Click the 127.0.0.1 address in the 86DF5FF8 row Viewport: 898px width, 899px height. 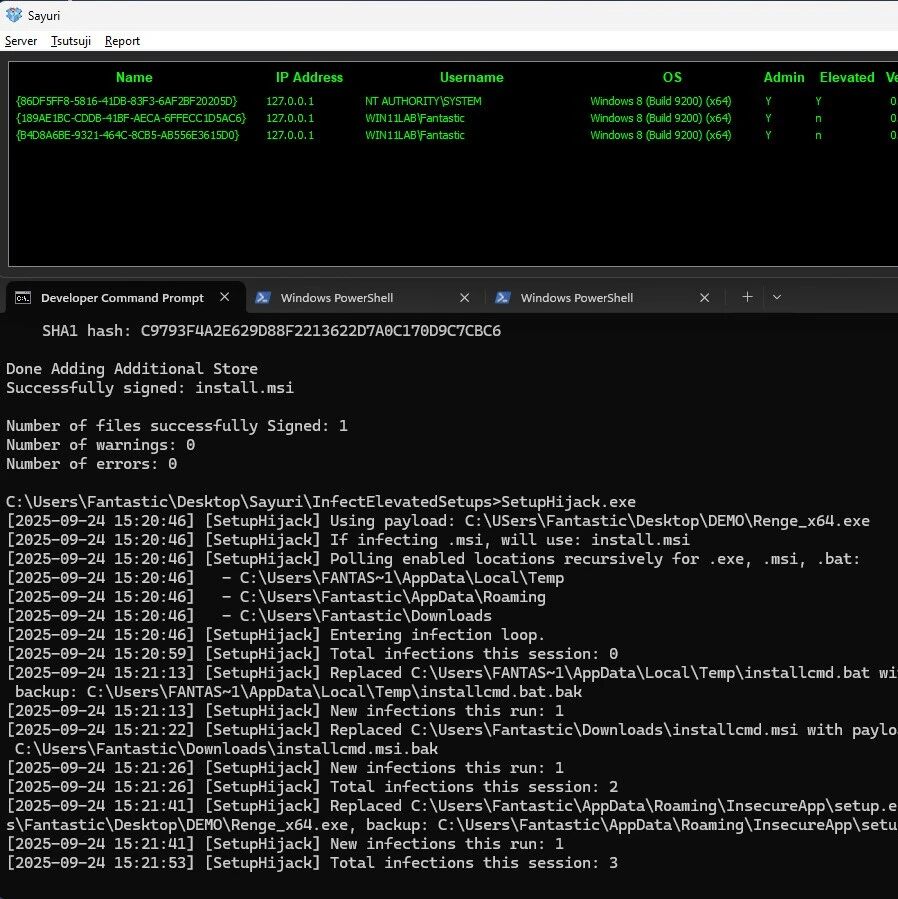290,101
